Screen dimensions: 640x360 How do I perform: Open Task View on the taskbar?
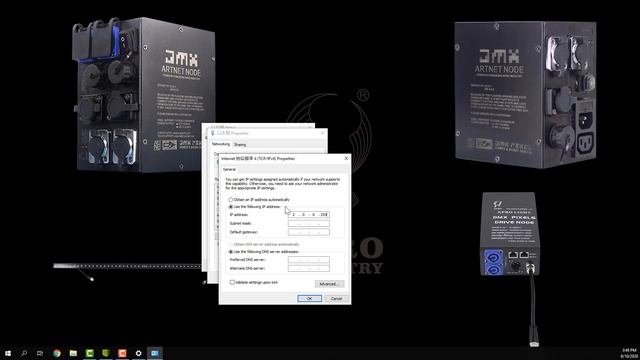40,353
